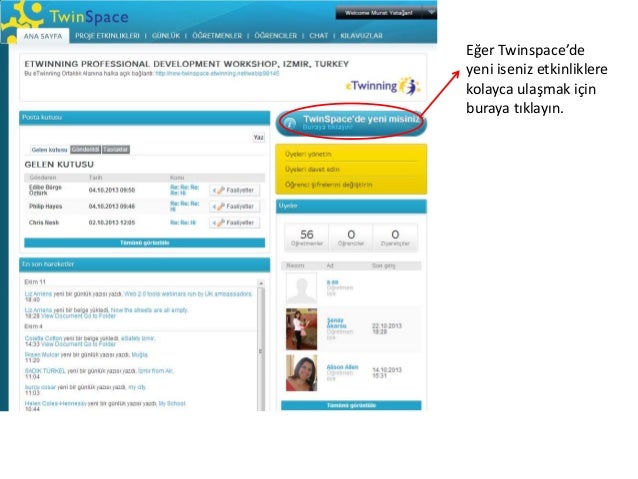The image size is (638, 479).
Task: Open ÖĞRETMENLER menu item
Action: pos(217,36)
